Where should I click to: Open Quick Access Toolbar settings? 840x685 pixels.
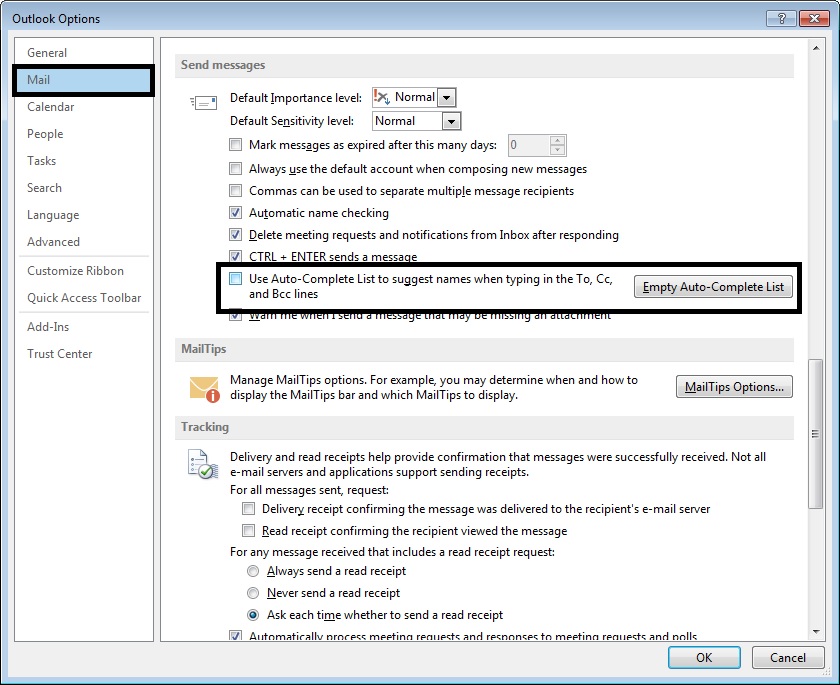[84, 298]
